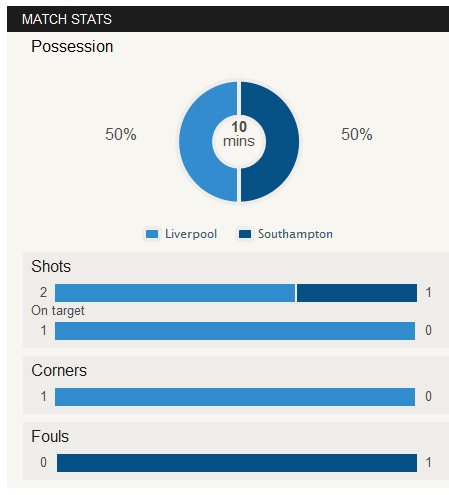Select the Liverpool legend label
Image resolution: width=449 pixels, height=495 pixels.
tap(191, 234)
